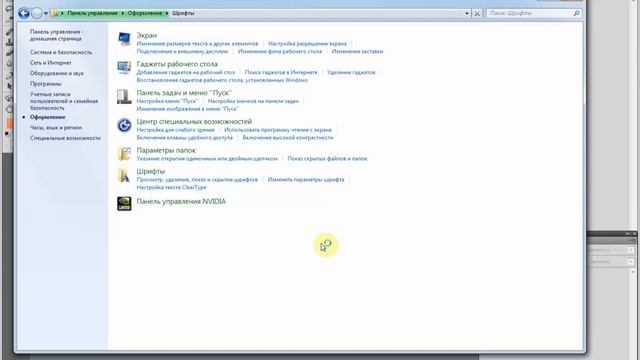
Task: Click 'Использовать программу чтения с экрана'
Action: [278, 130]
